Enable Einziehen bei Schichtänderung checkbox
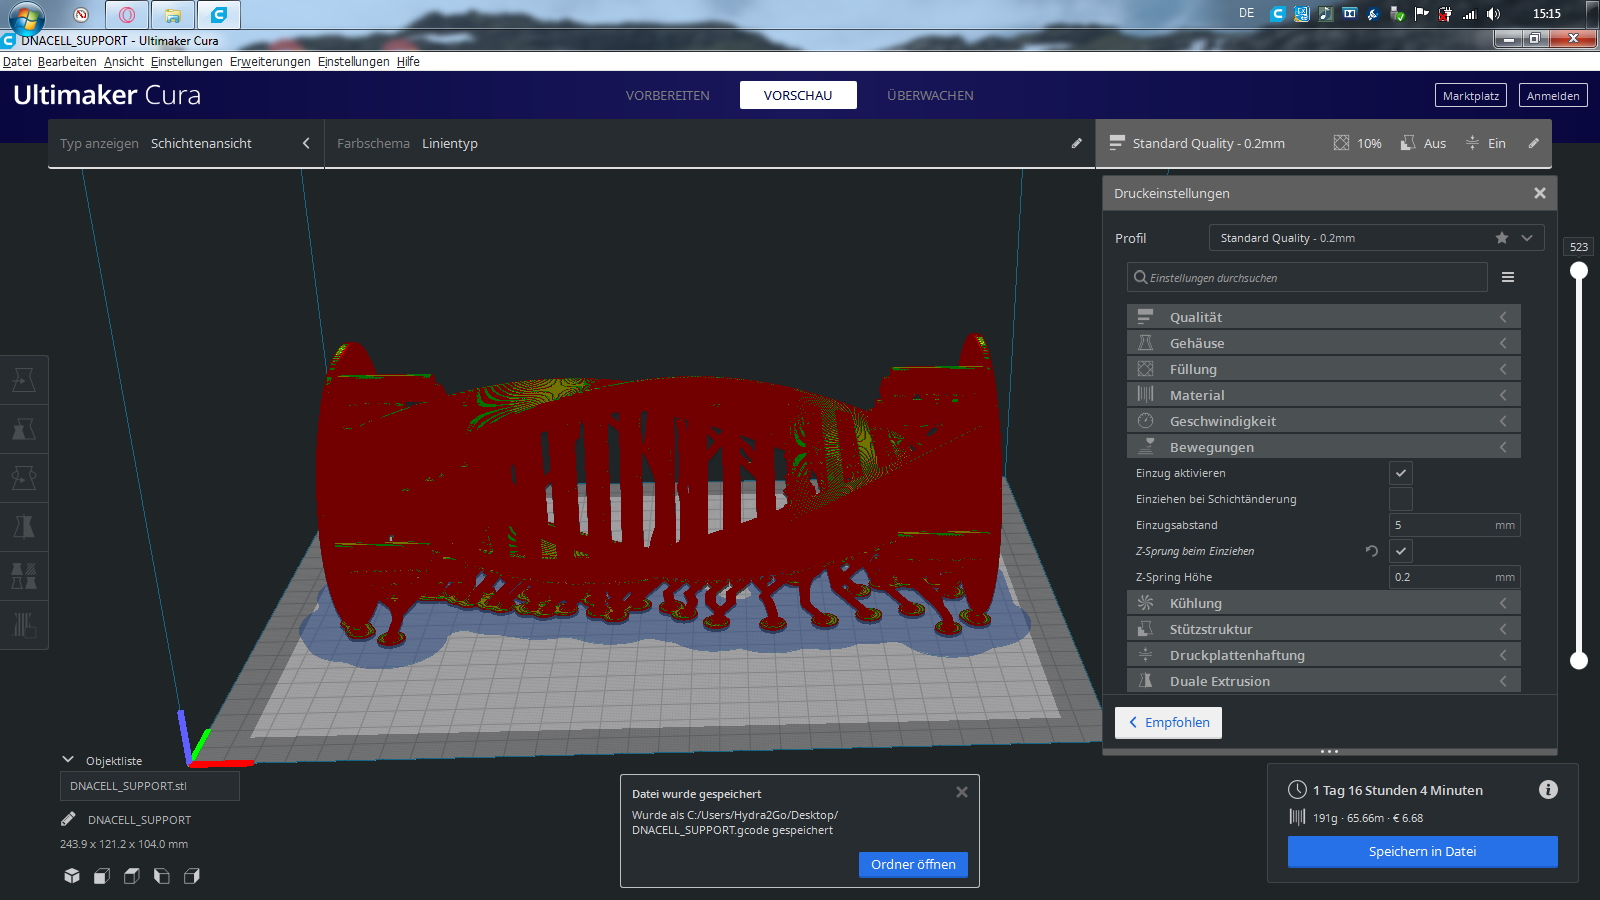 pyautogui.click(x=1401, y=499)
